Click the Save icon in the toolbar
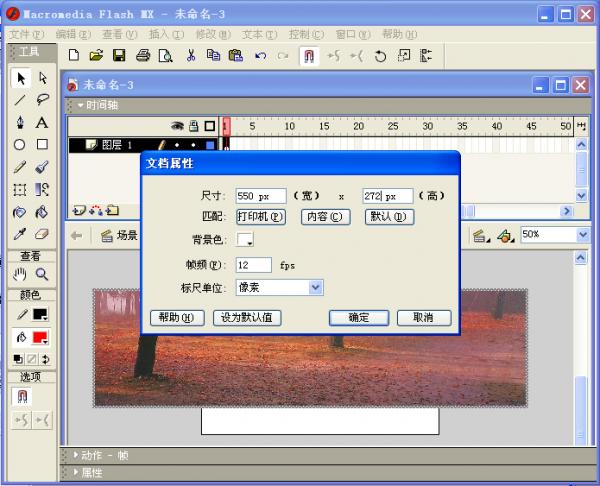Image resolution: width=600 pixels, height=486 pixels. click(x=119, y=55)
